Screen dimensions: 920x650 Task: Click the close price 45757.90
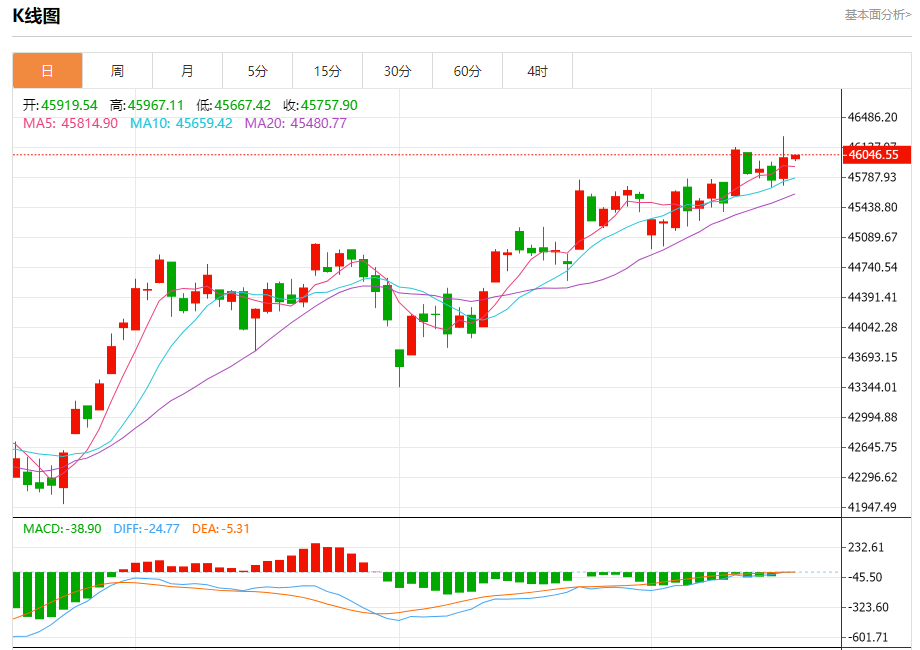[x=329, y=105]
